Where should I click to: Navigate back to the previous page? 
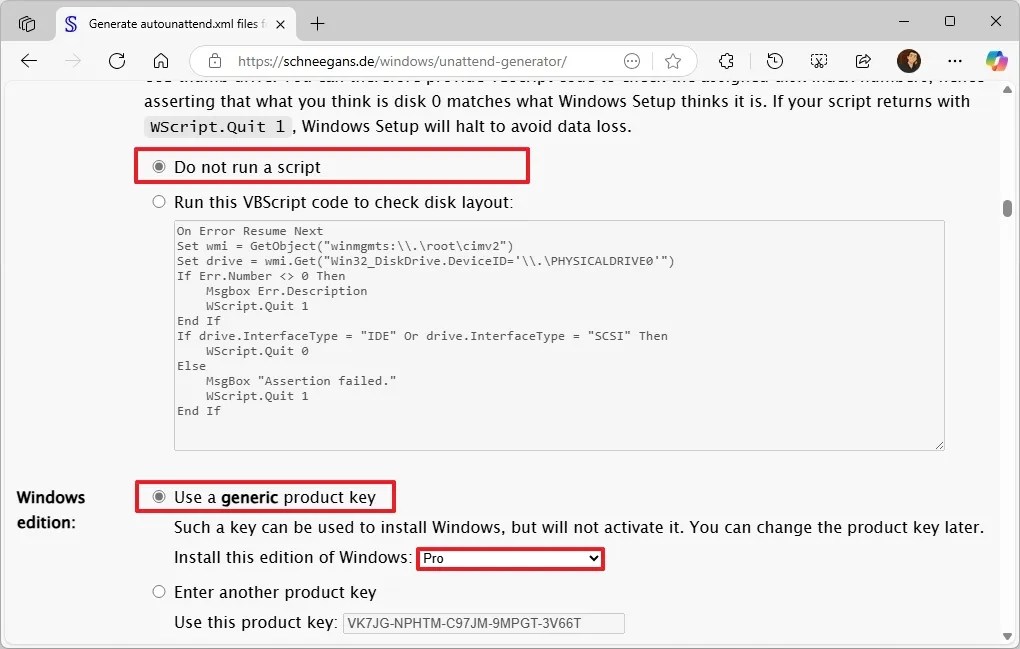tap(29, 61)
